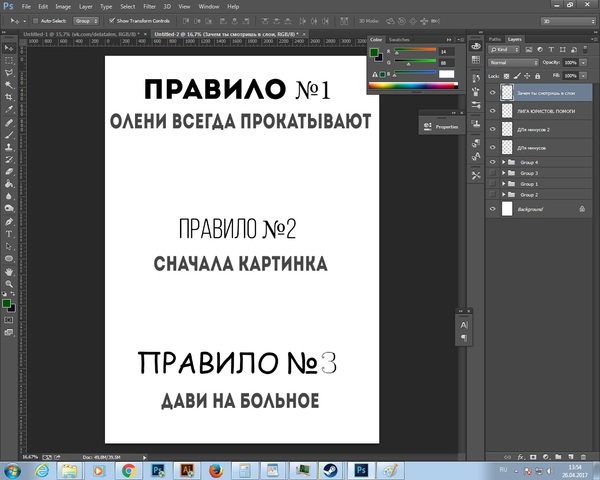Adjust the red R color slider
600x480 pixels.
point(415,51)
